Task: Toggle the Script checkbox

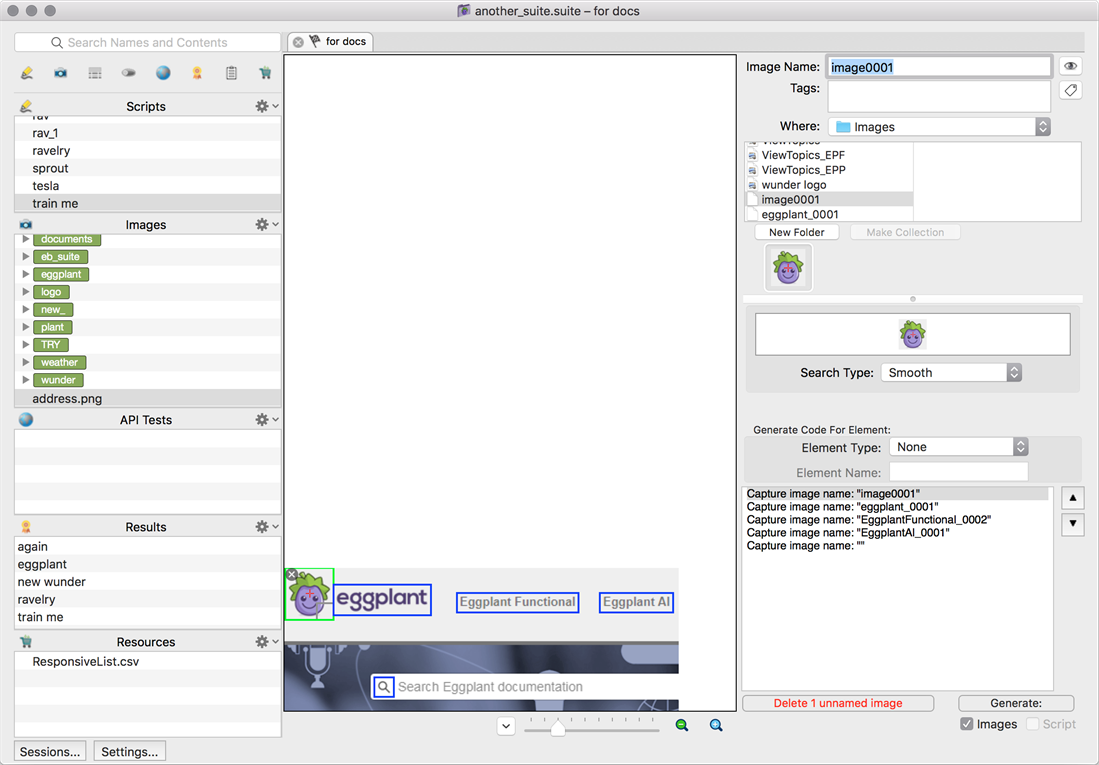Action: point(1032,724)
